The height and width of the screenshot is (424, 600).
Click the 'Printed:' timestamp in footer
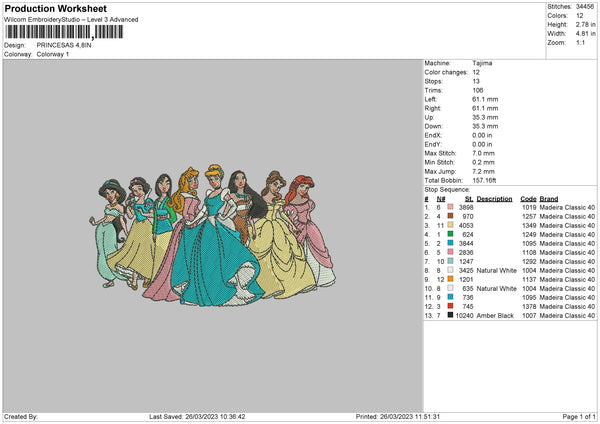coord(398,416)
